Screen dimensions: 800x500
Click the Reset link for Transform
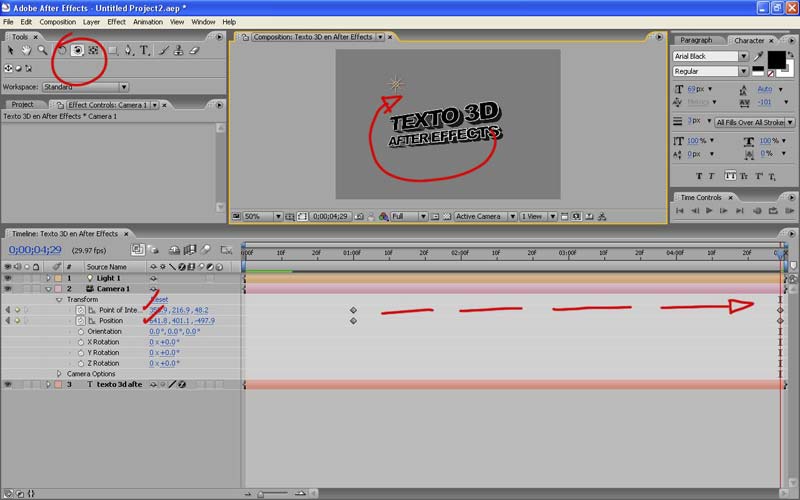pos(160,299)
